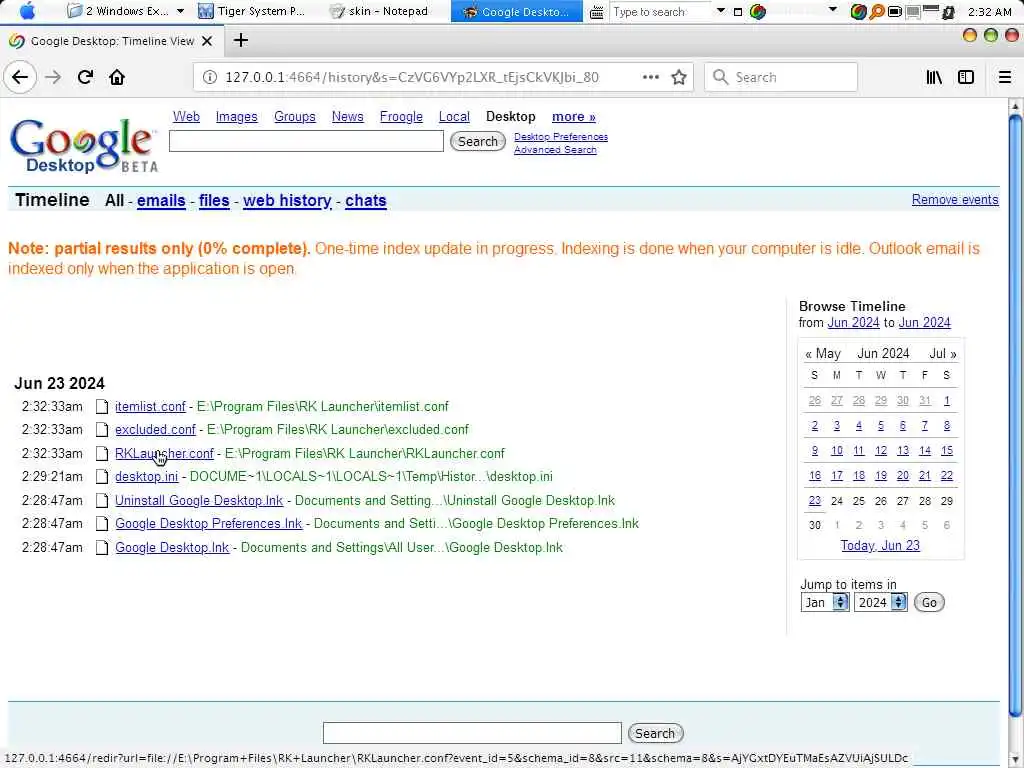
Task: Go back using the browser arrow
Action: 20,77
